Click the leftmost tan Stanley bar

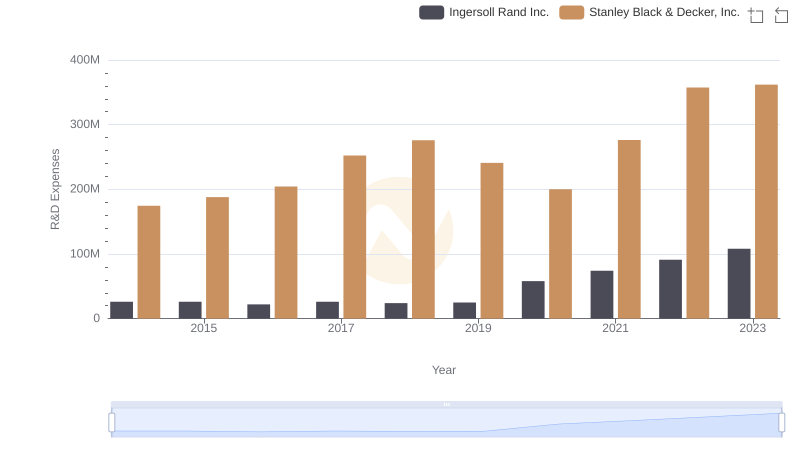click(x=149, y=262)
